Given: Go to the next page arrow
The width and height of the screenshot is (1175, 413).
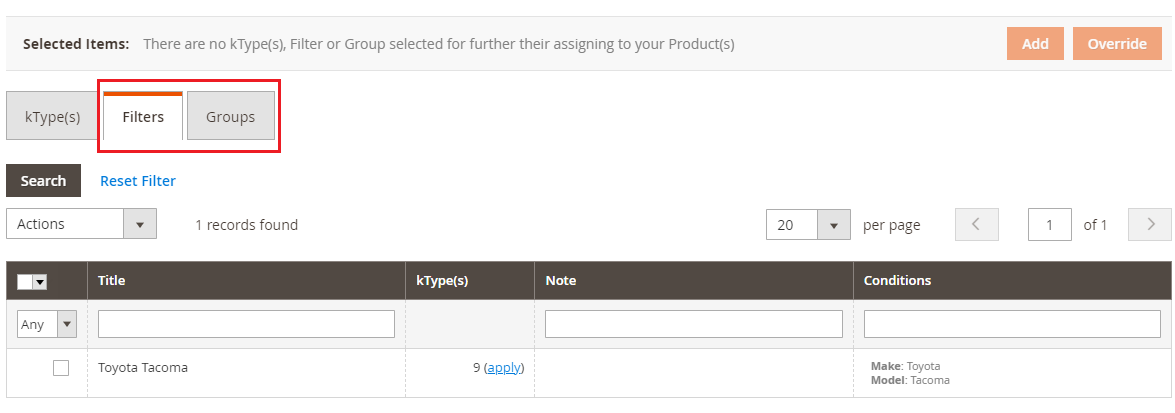Looking at the screenshot, I should [x=1150, y=225].
